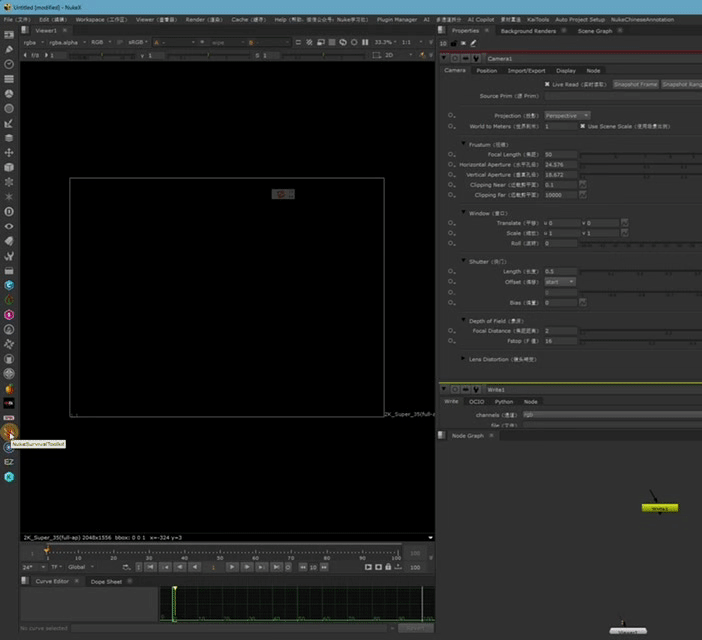Toggle animation button for Focal Distance
Image resolution: width=702 pixels, height=640 pixels.
(x=451, y=331)
